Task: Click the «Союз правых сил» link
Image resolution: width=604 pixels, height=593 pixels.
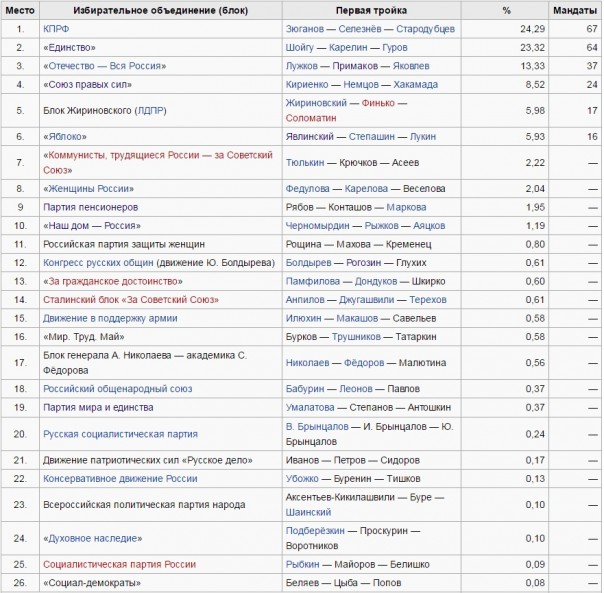Action: 87,84
